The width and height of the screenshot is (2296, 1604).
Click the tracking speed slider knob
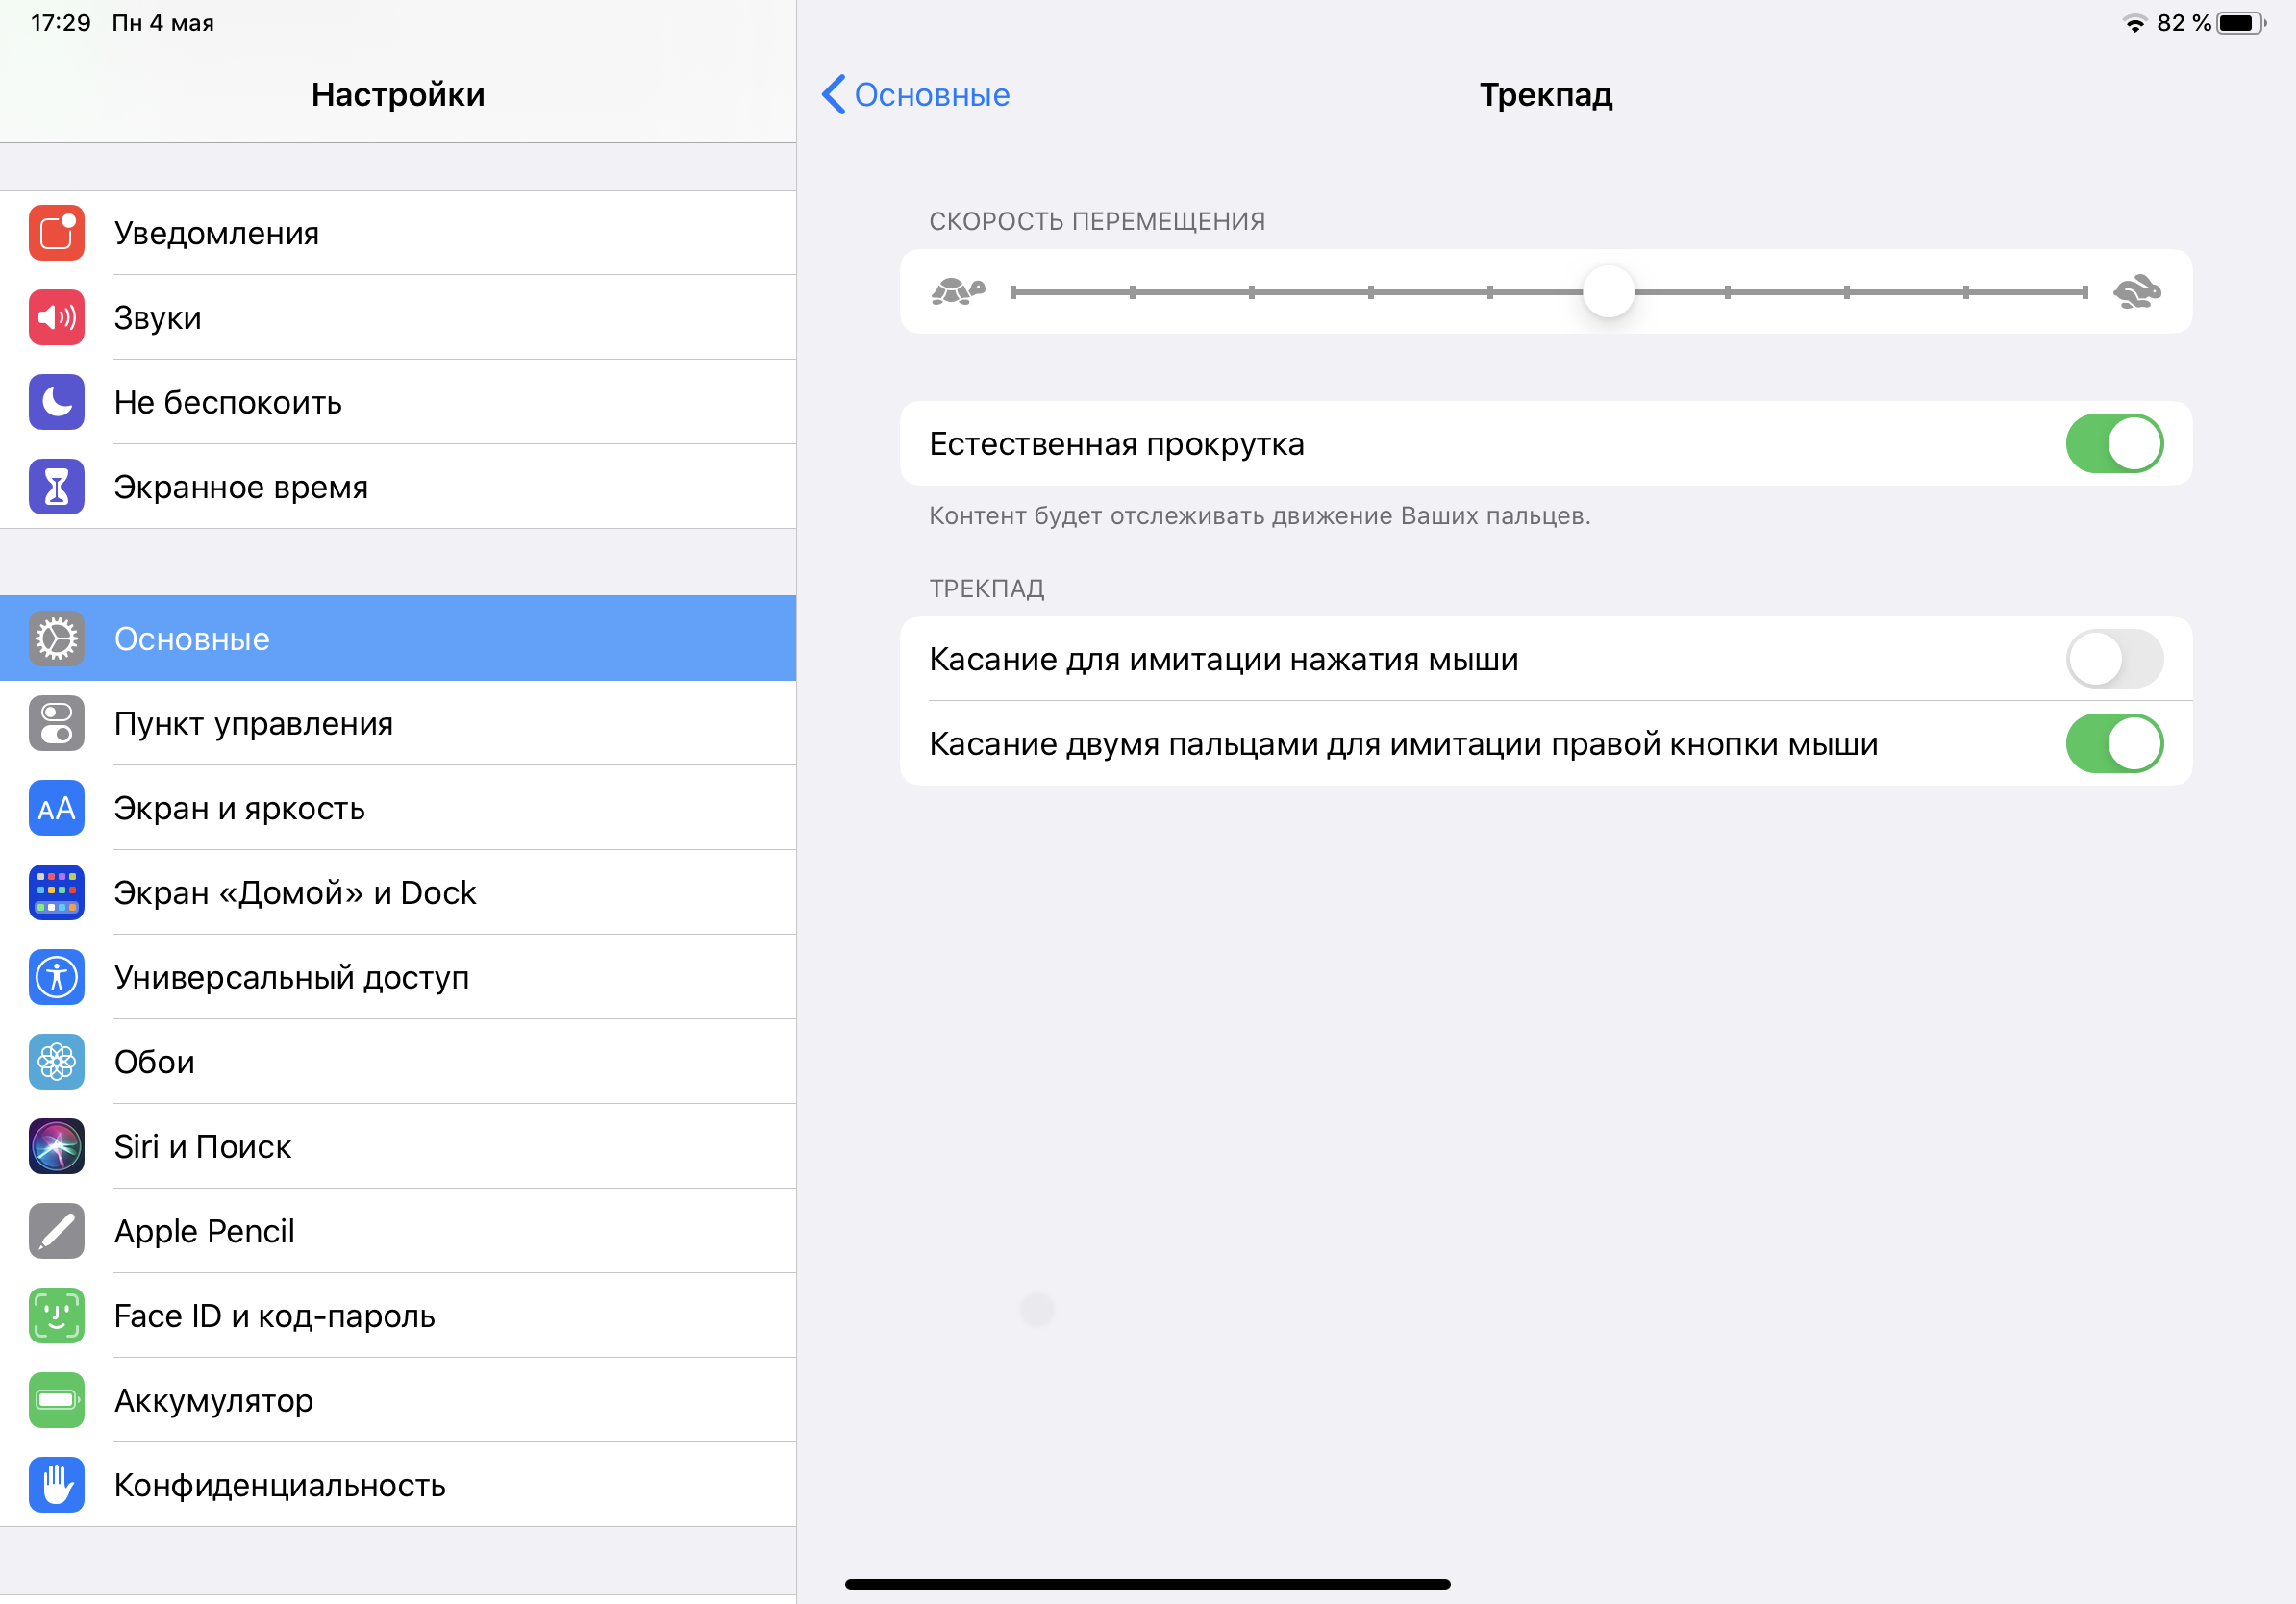coord(1608,292)
